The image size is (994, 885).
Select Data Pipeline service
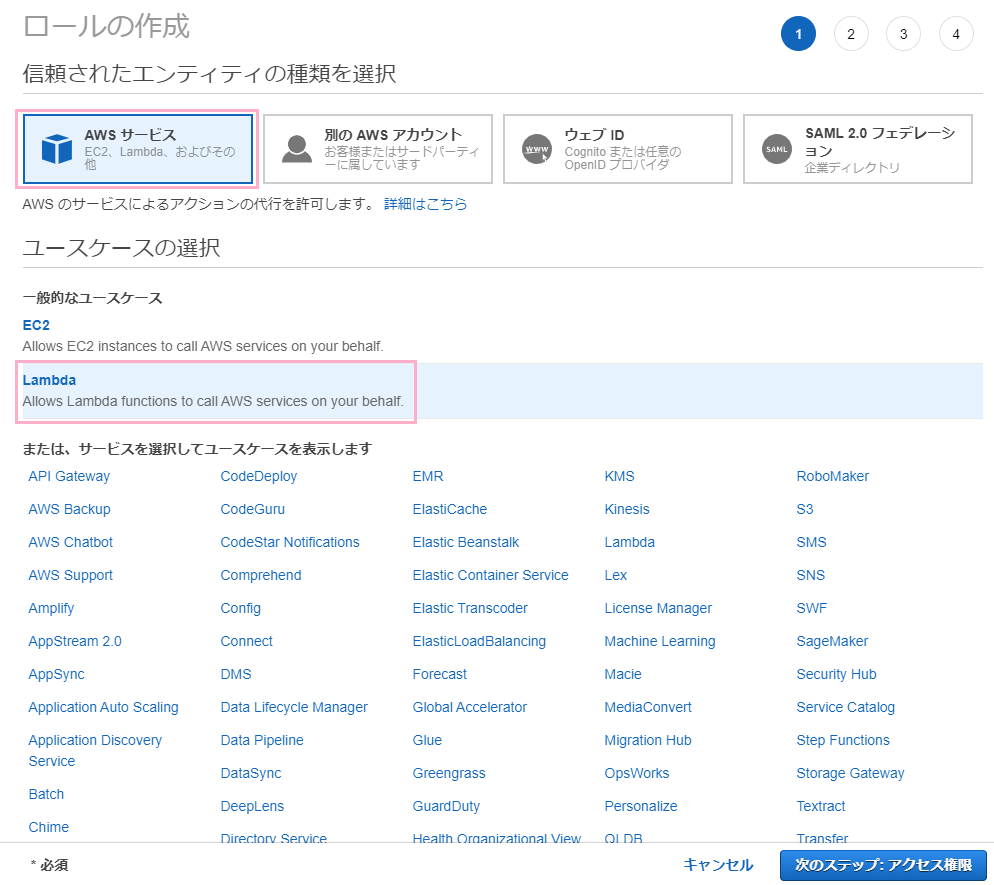262,740
